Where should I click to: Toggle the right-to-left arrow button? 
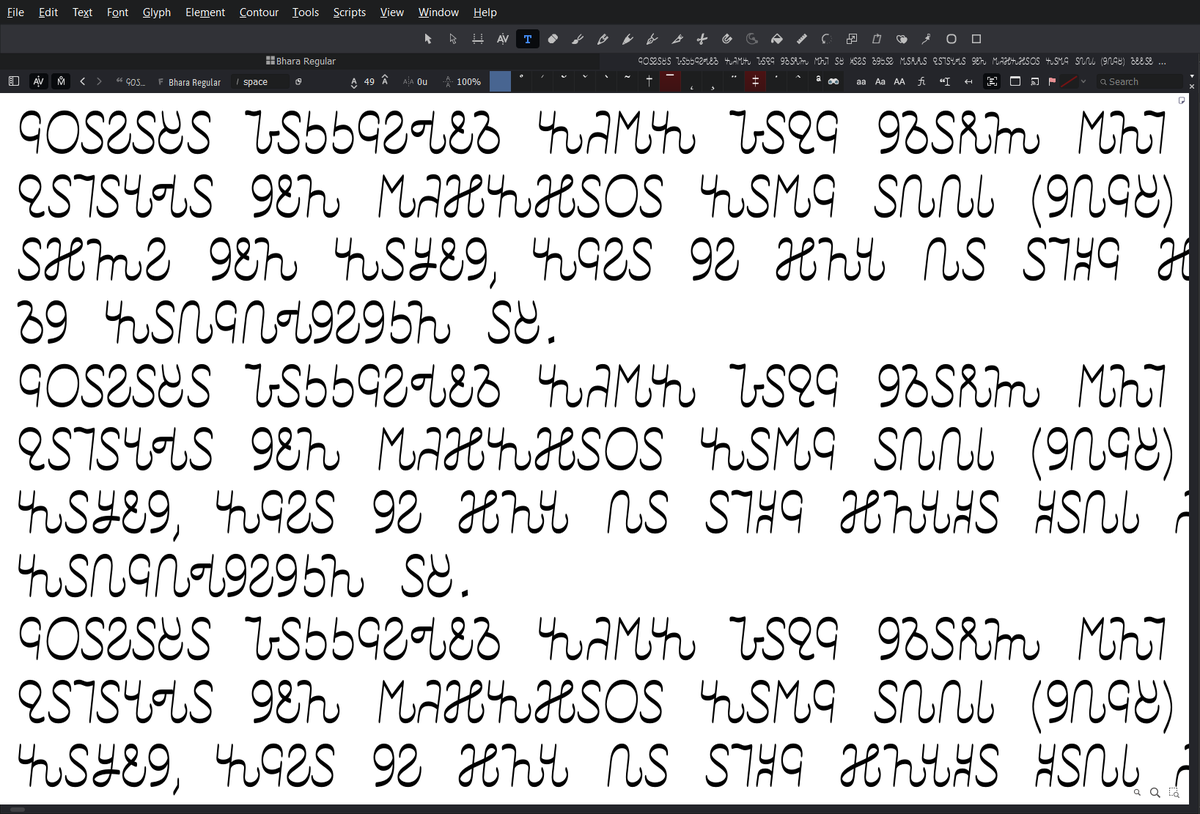968,81
